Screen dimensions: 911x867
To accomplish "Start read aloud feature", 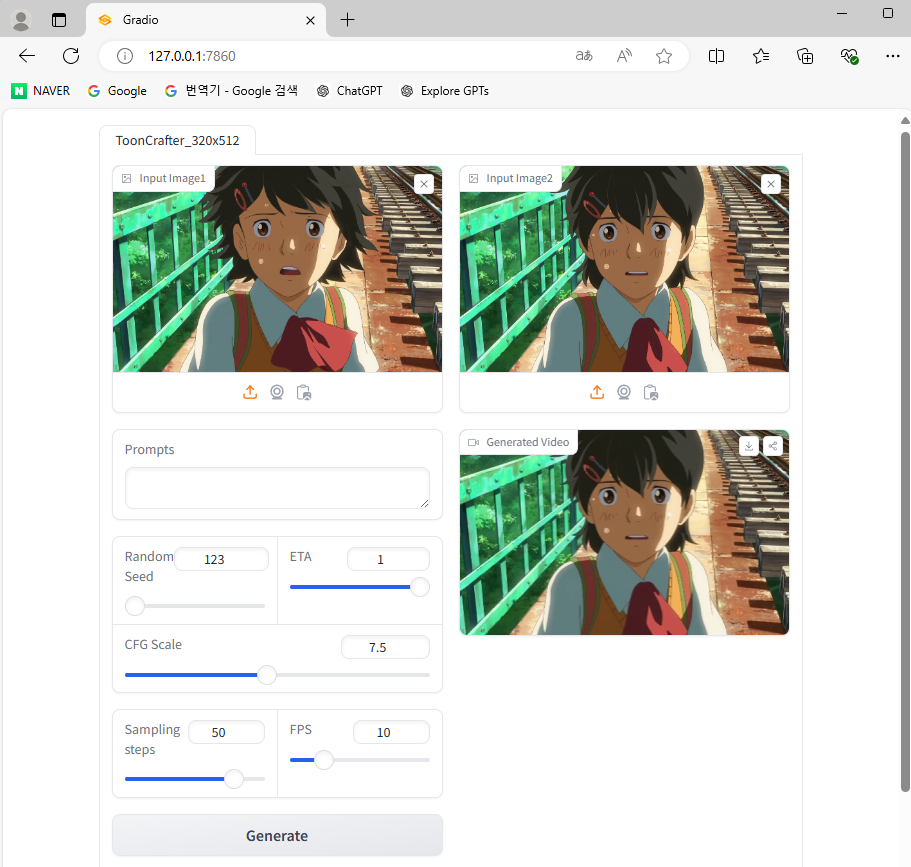I will (624, 56).
